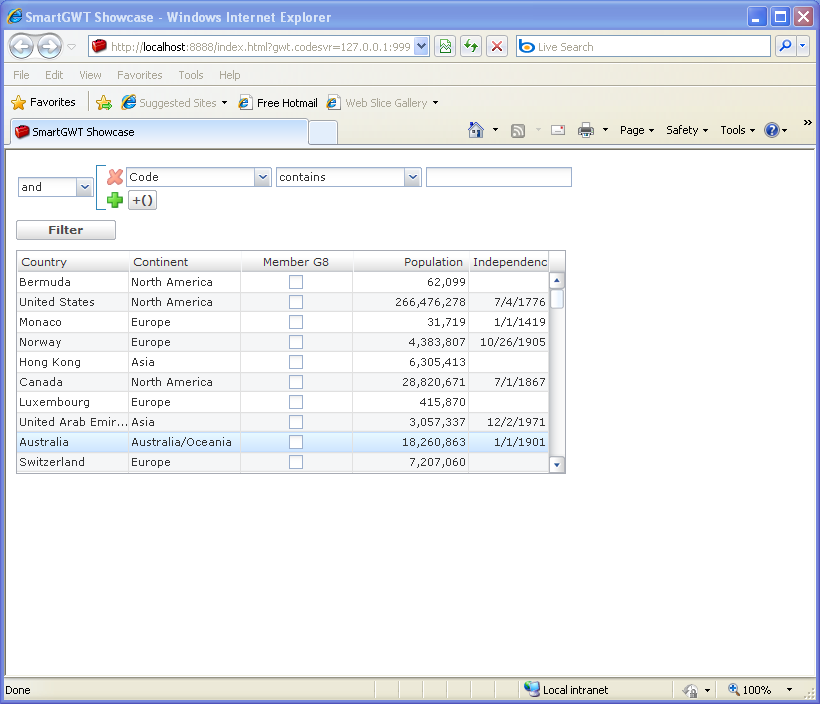Image resolution: width=820 pixels, height=704 pixels.
Task: Open the address bar URL dropdown
Action: coord(422,47)
